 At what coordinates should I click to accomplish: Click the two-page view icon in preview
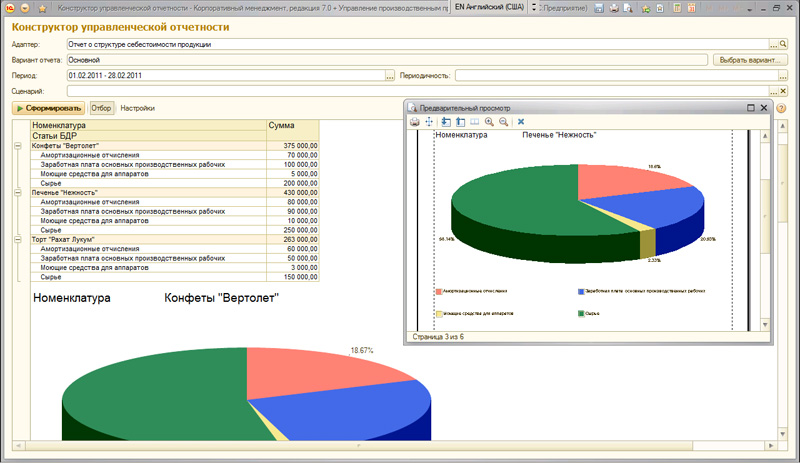tap(474, 121)
